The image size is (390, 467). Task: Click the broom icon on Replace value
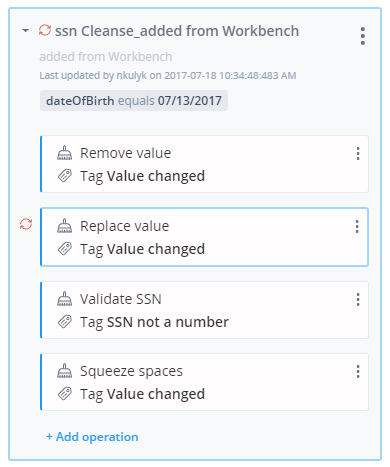tap(64, 226)
